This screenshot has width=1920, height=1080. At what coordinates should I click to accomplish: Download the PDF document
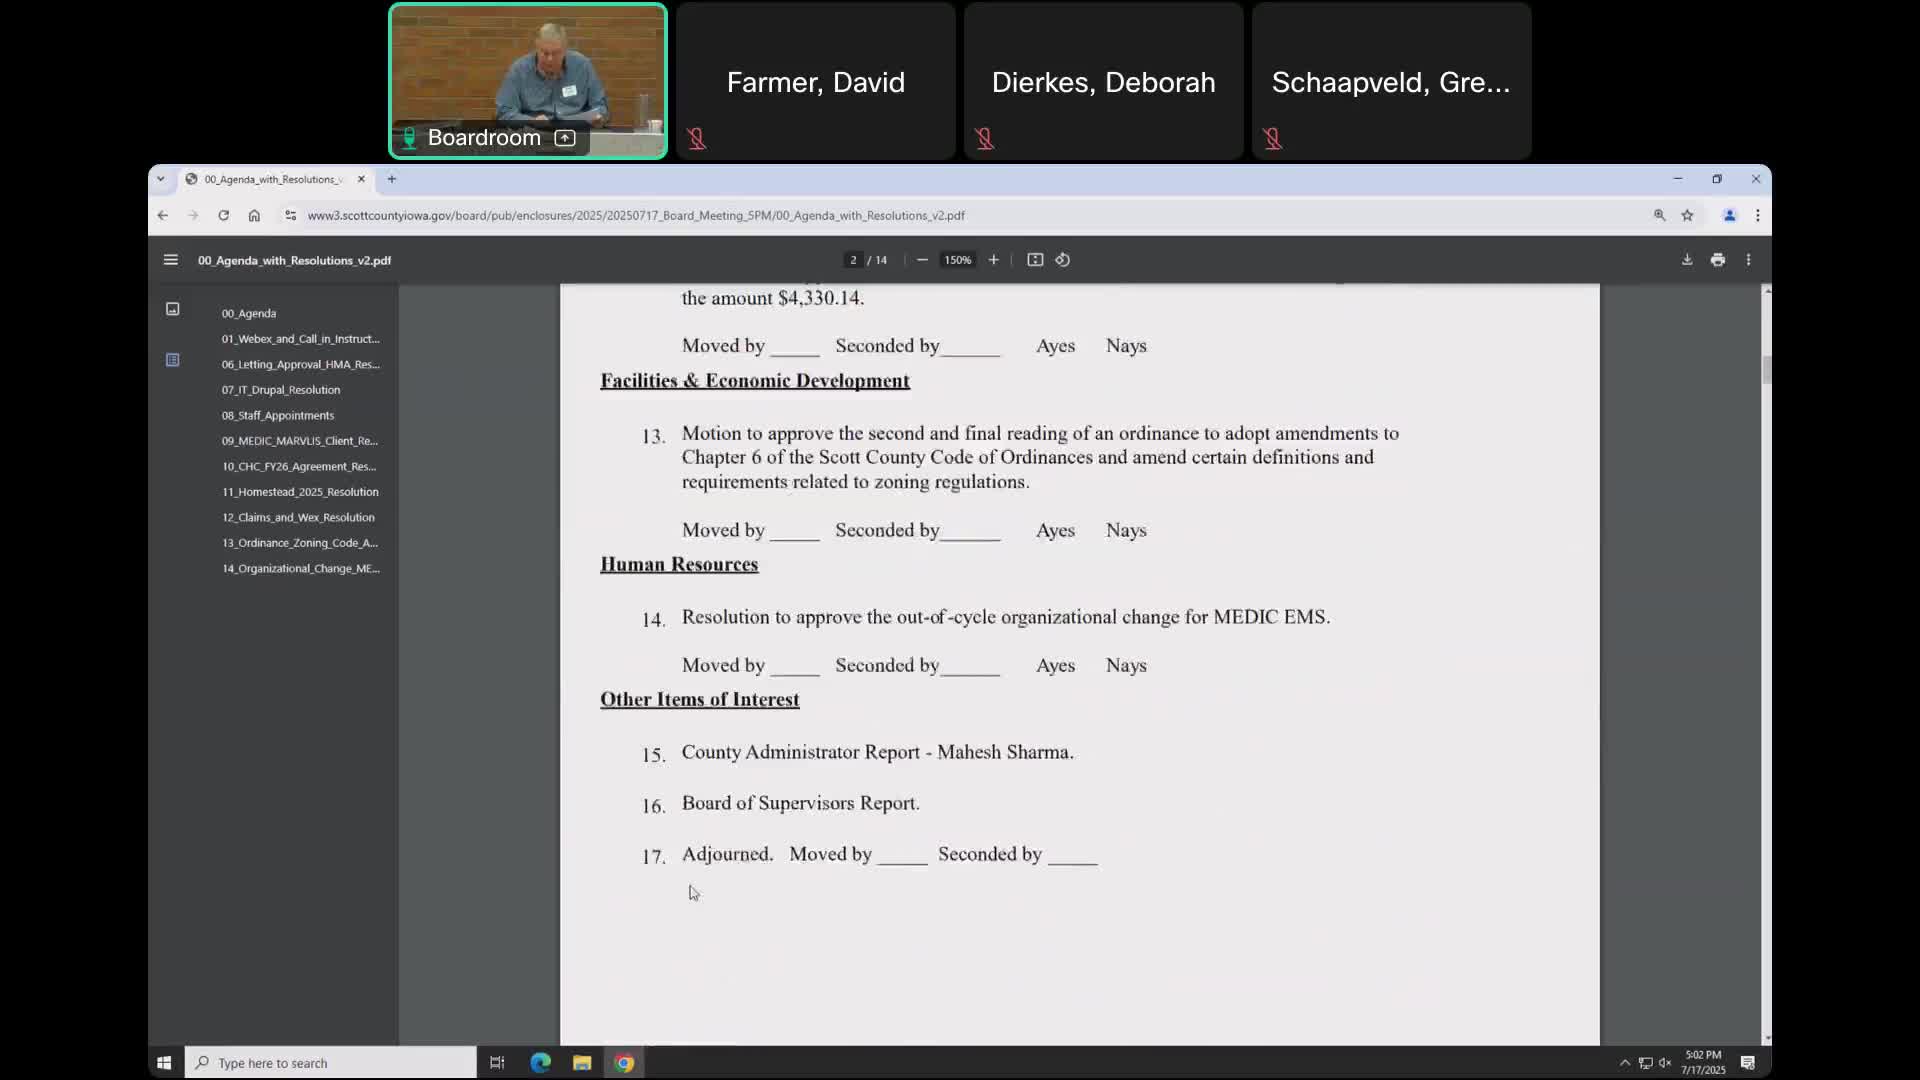[x=1686, y=259]
